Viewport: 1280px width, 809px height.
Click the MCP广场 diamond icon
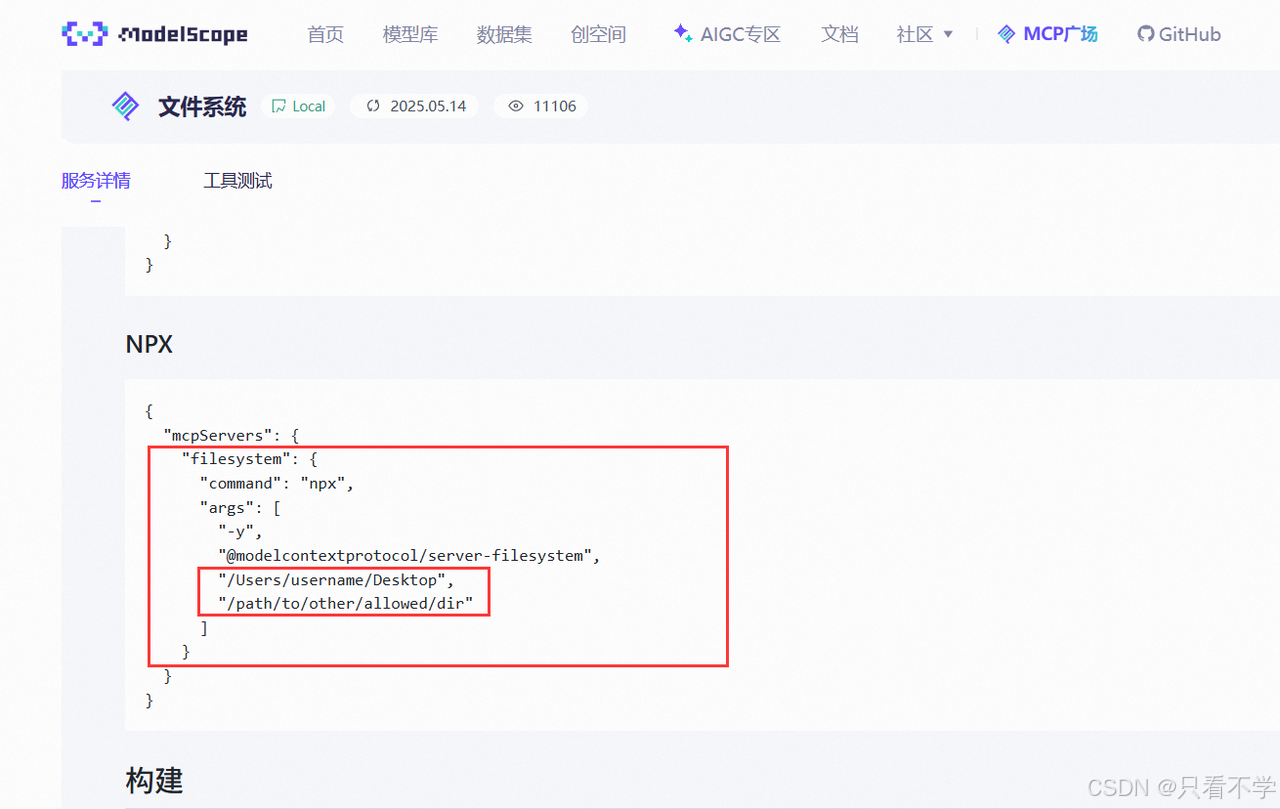[1007, 34]
